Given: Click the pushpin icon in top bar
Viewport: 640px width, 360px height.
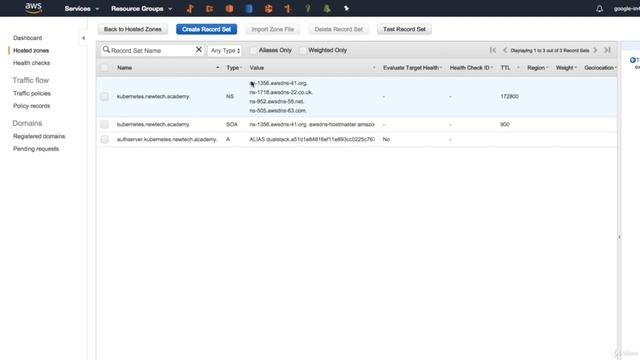Looking at the screenshot, I should [x=346, y=8].
